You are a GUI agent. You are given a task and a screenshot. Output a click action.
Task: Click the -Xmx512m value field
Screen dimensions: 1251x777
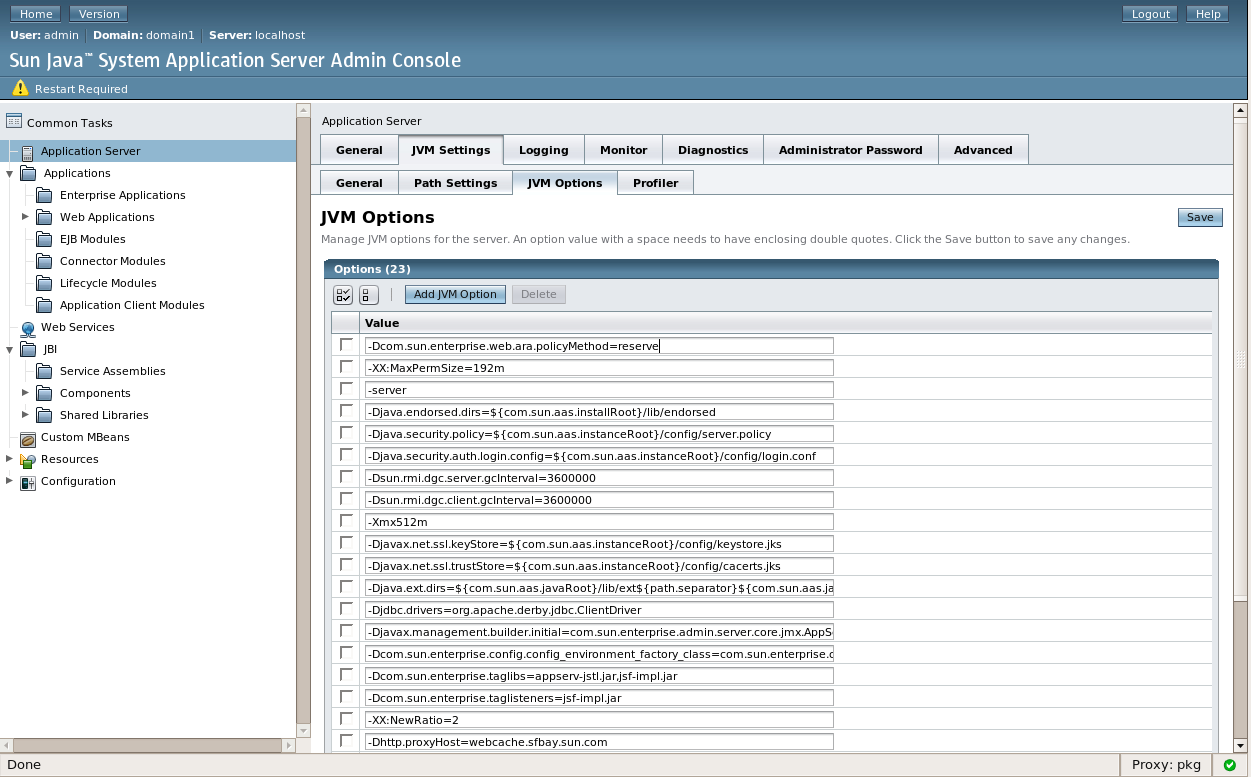click(598, 522)
